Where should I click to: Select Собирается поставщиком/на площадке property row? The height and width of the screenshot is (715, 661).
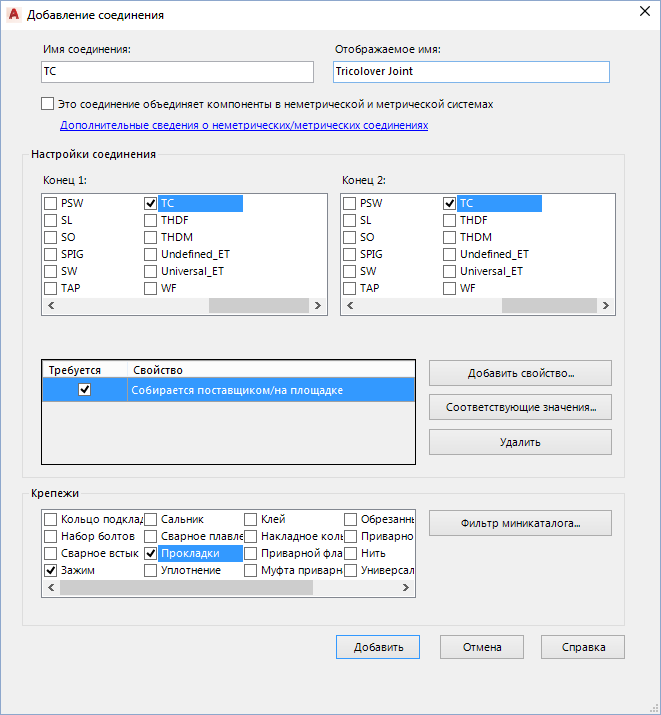(x=270, y=390)
